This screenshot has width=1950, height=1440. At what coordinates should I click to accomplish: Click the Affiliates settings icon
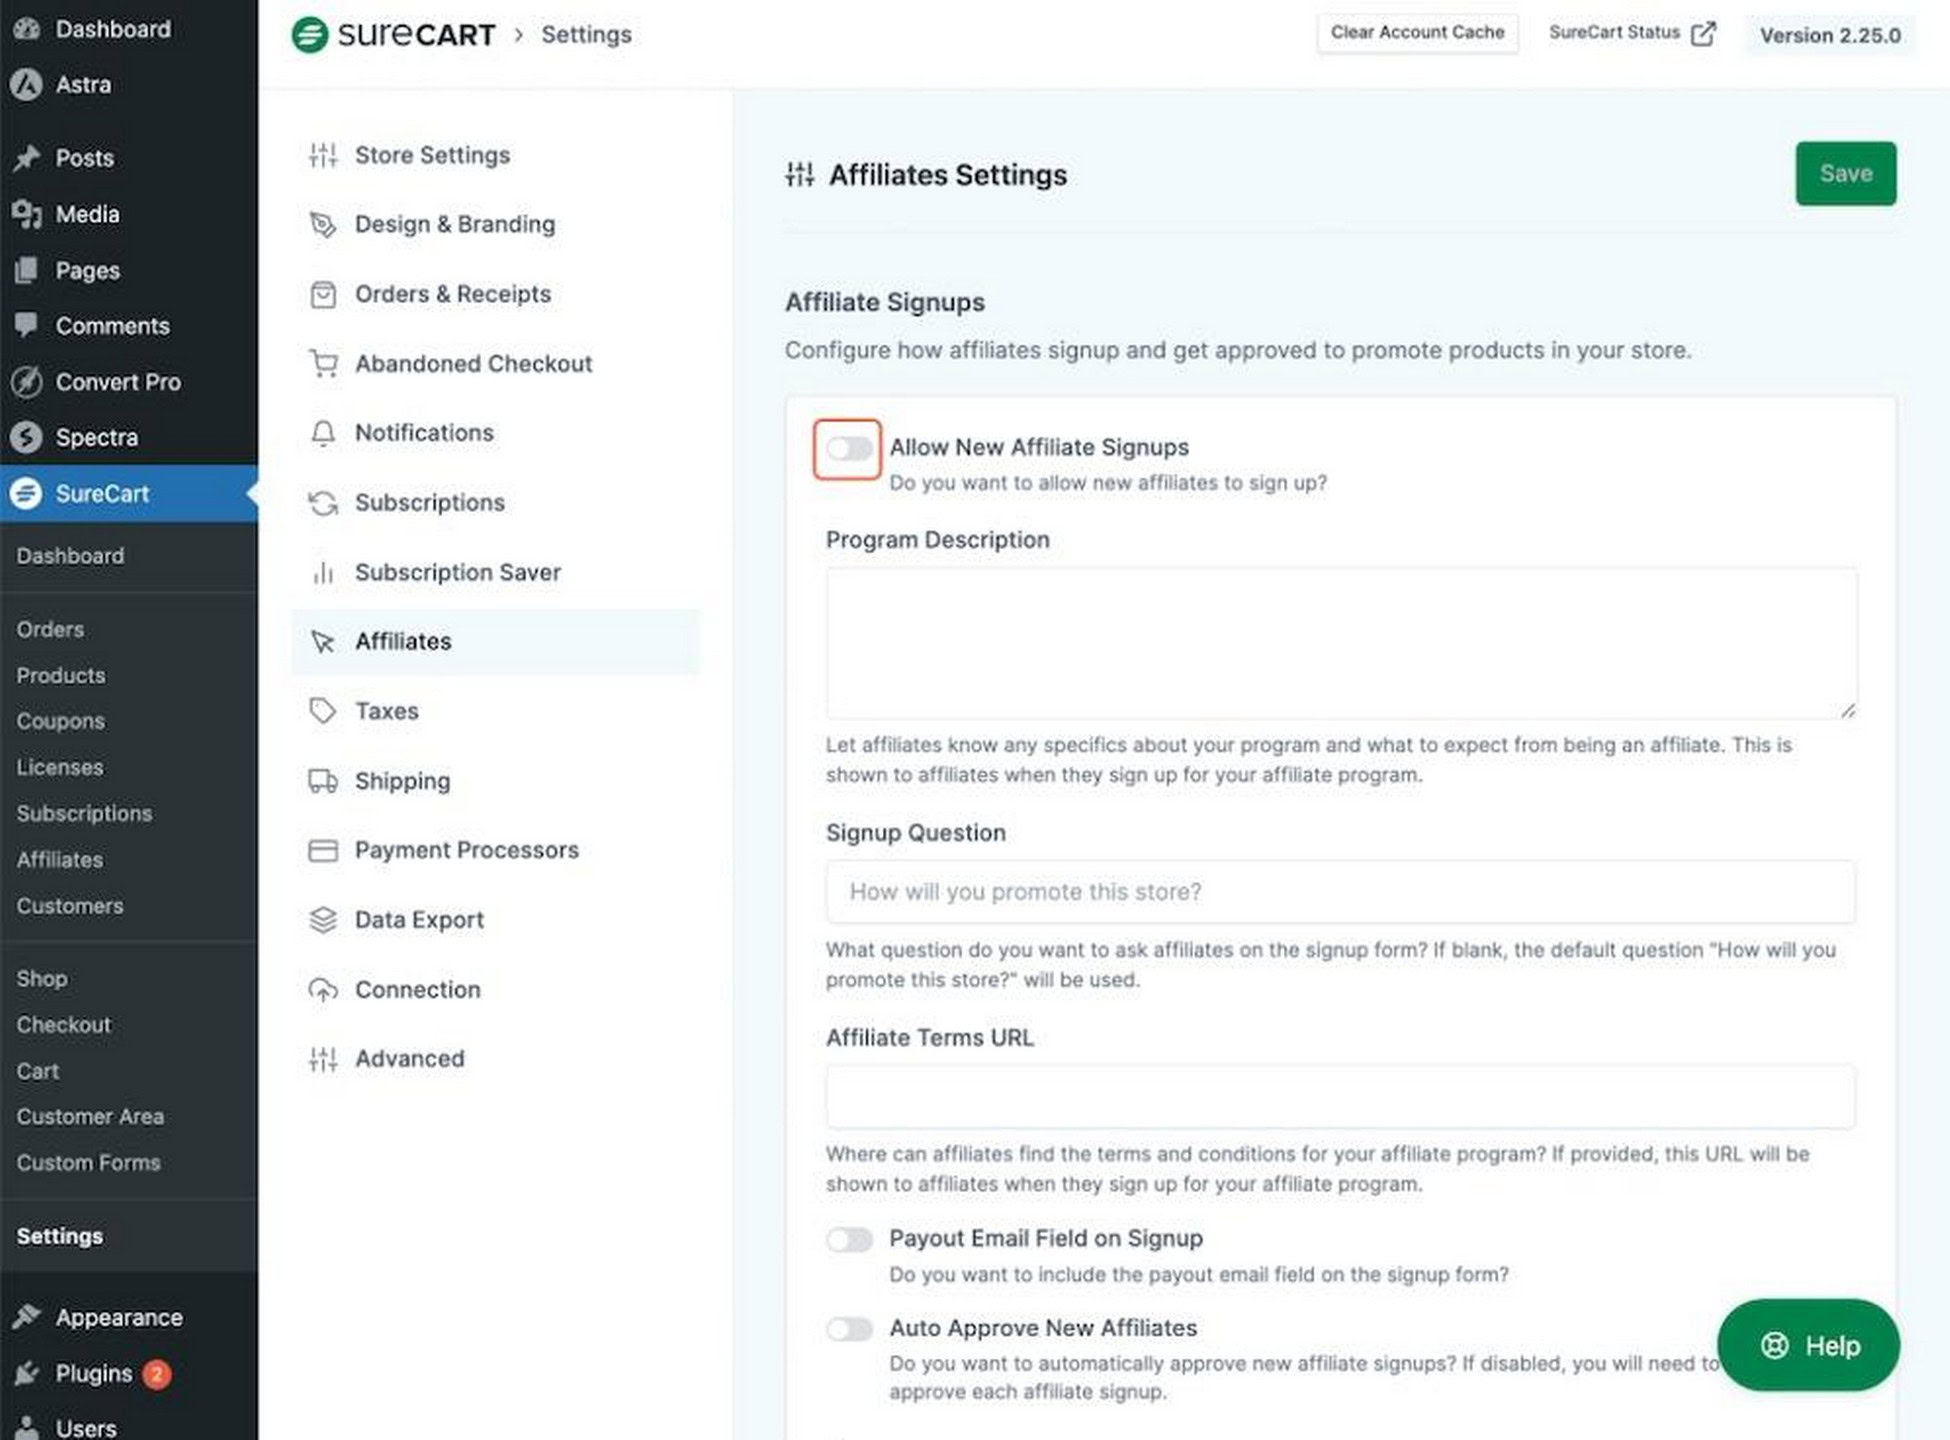coord(324,641)
